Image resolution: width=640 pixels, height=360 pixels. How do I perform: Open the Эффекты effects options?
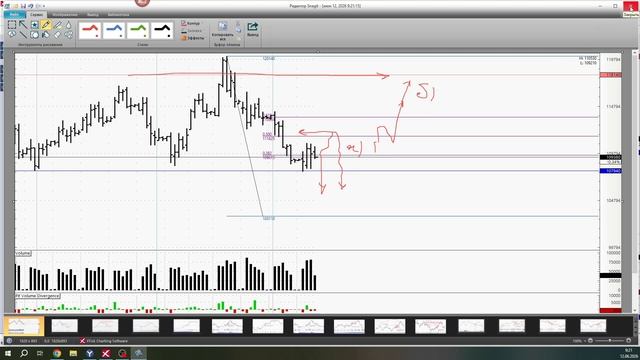pyautogui.click(x=192, y=38)
